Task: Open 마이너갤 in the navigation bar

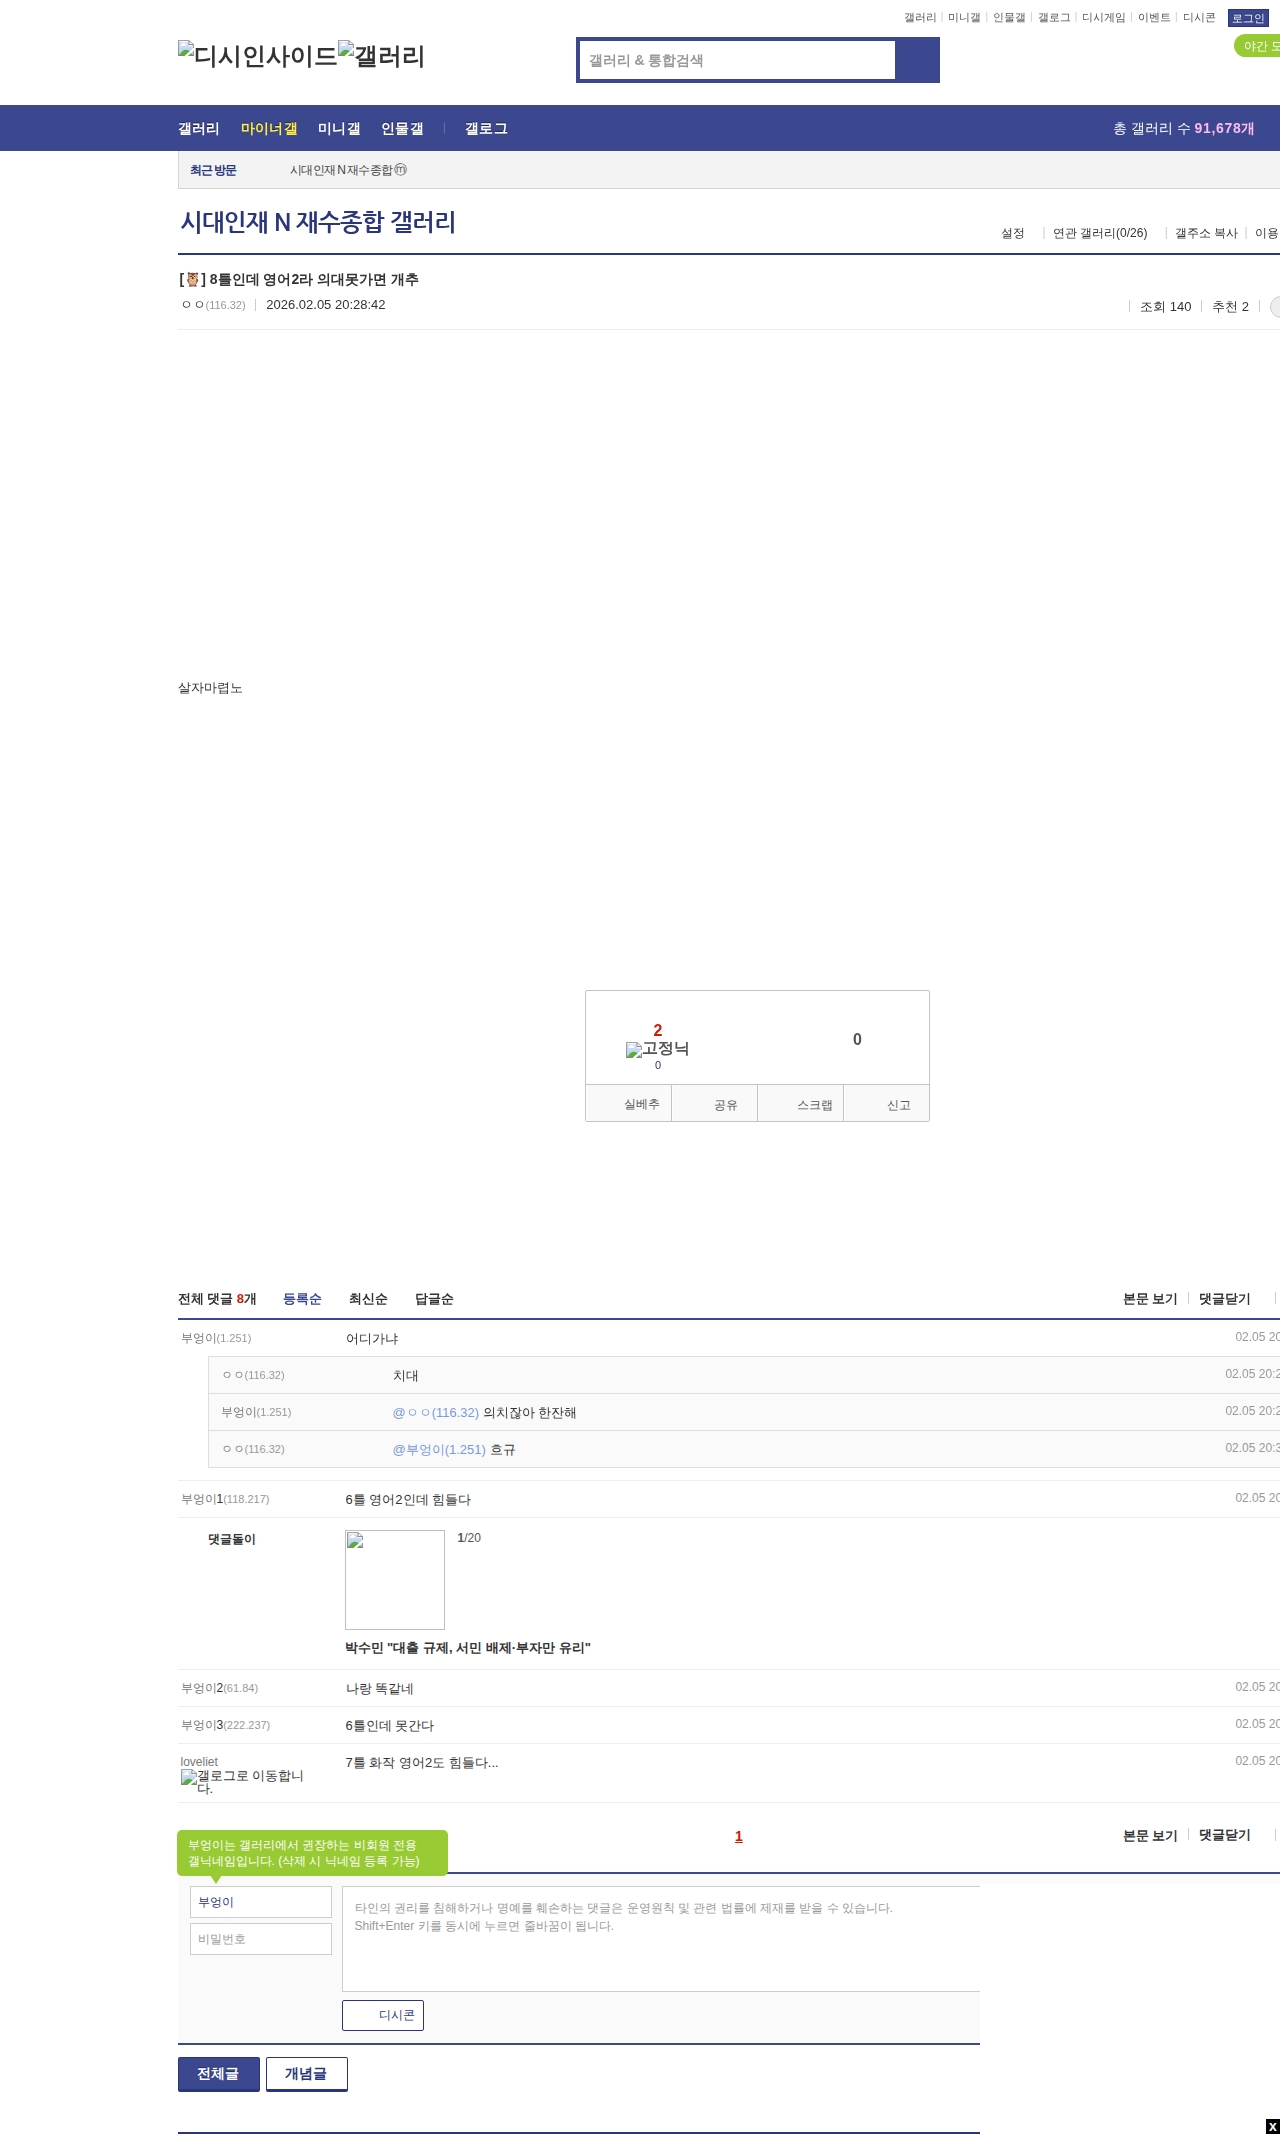Action: [269, 128]
